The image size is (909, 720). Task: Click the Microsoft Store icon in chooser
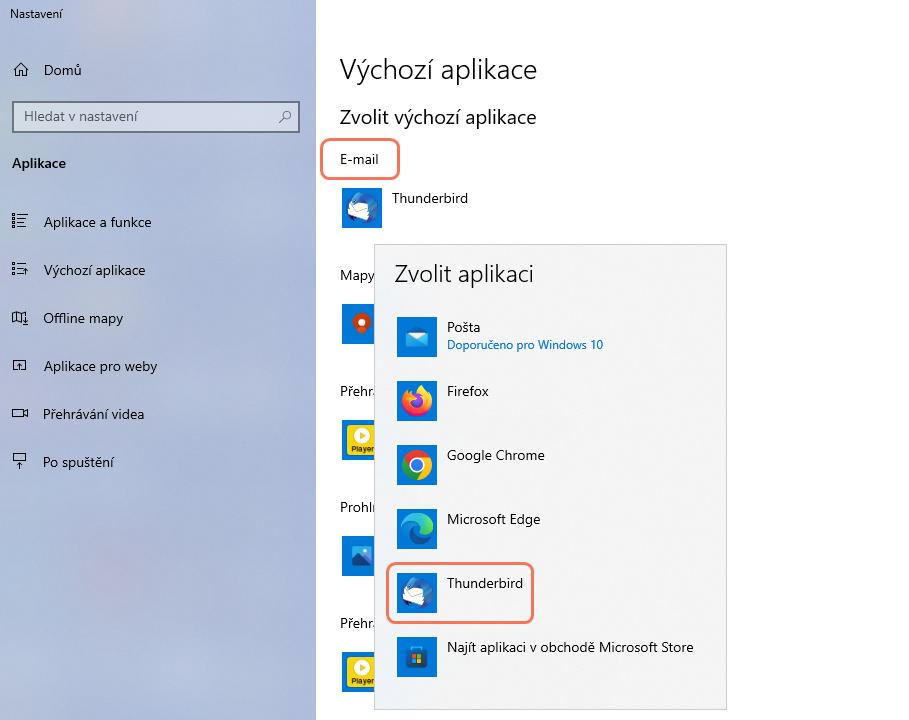point(417,657)
